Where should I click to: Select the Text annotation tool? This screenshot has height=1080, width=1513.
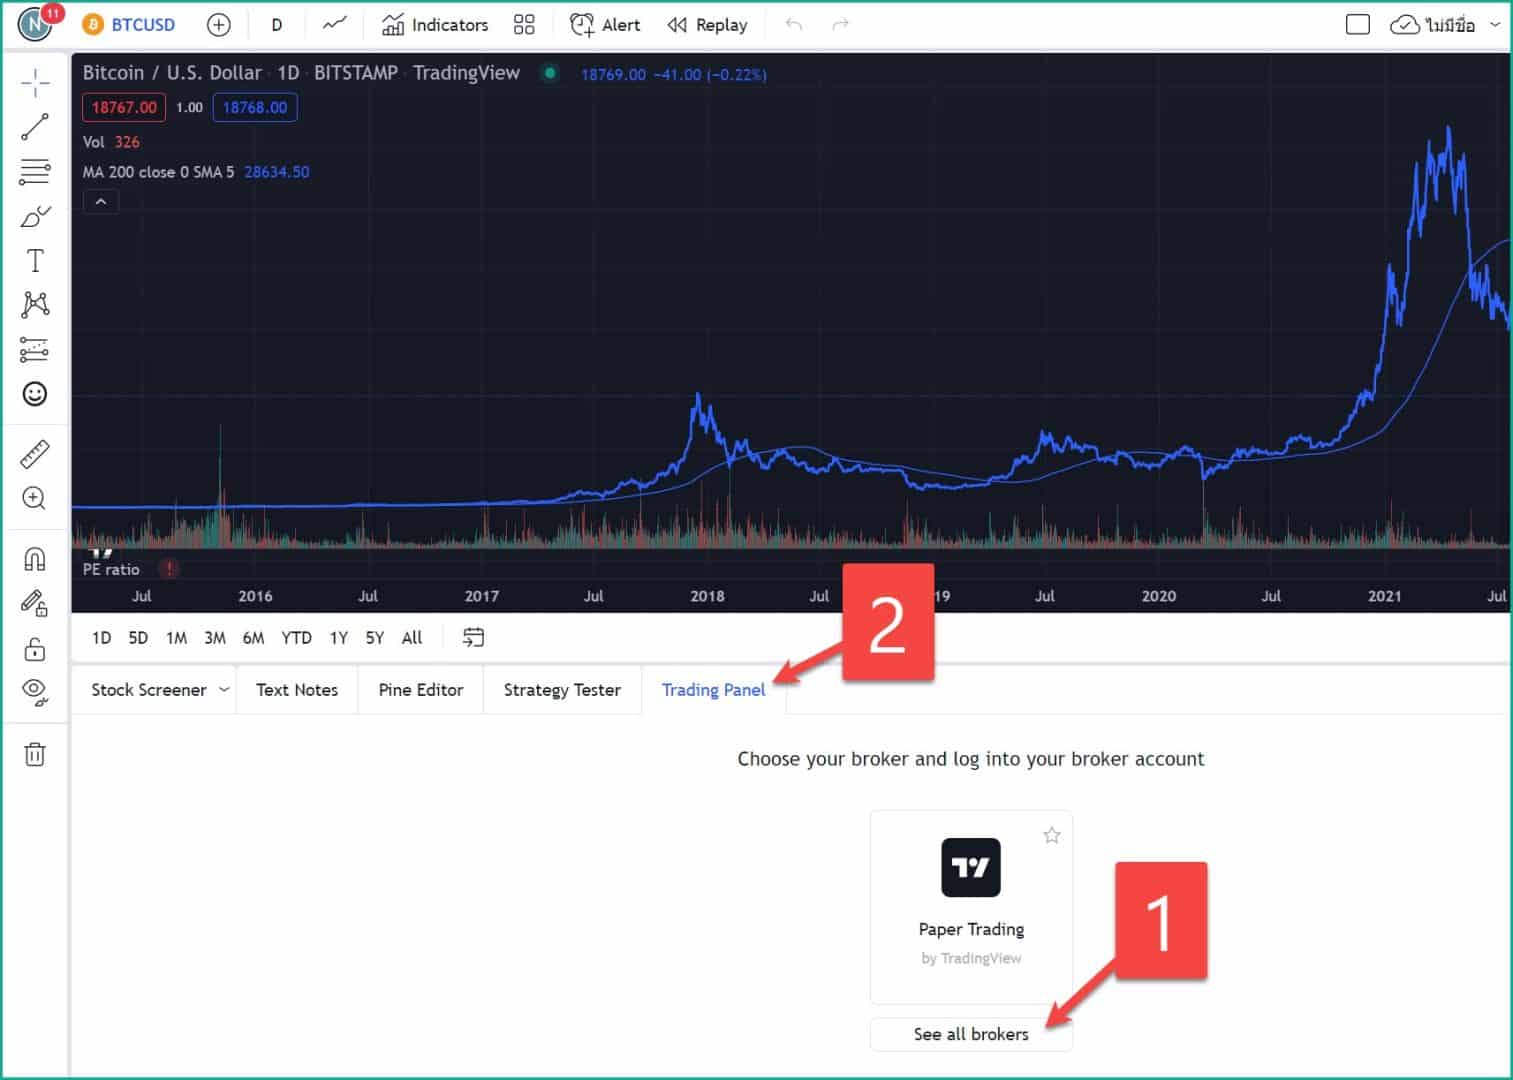35,261
